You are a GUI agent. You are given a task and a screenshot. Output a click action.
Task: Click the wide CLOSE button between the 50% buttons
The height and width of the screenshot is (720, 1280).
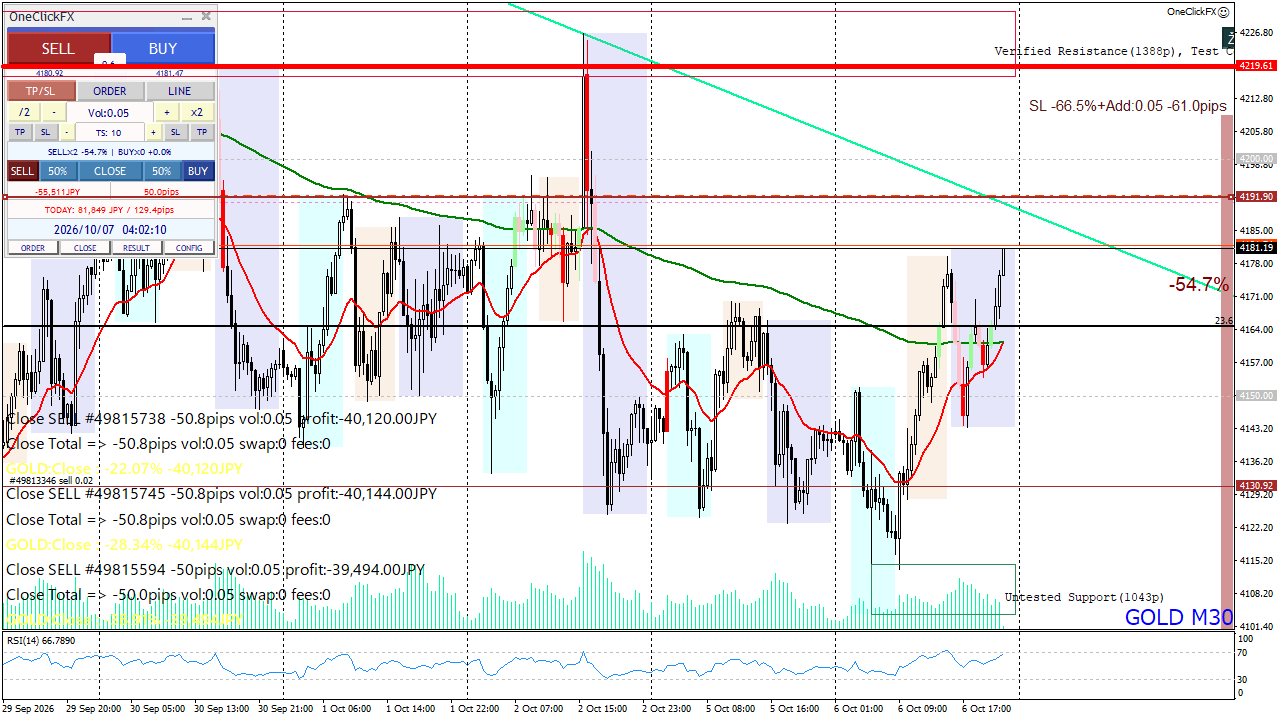tap(110, 171)
